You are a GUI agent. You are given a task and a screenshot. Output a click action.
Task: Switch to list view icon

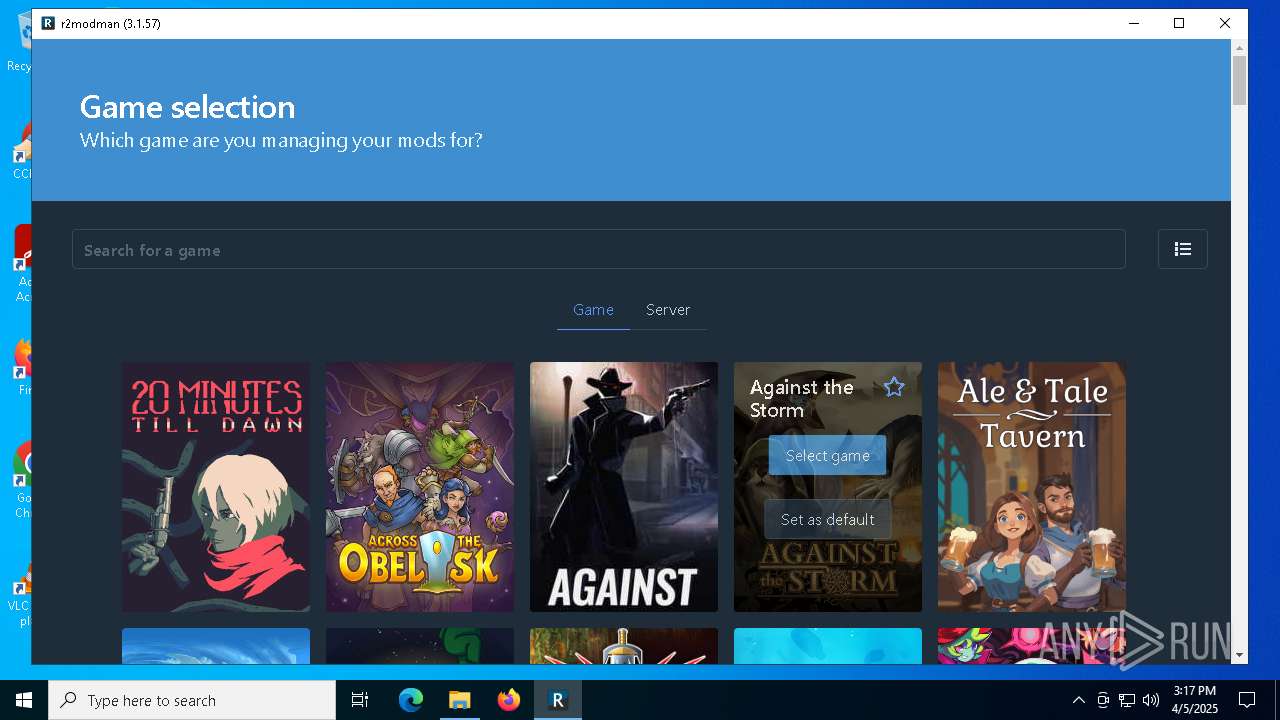tap(1182, 249)
